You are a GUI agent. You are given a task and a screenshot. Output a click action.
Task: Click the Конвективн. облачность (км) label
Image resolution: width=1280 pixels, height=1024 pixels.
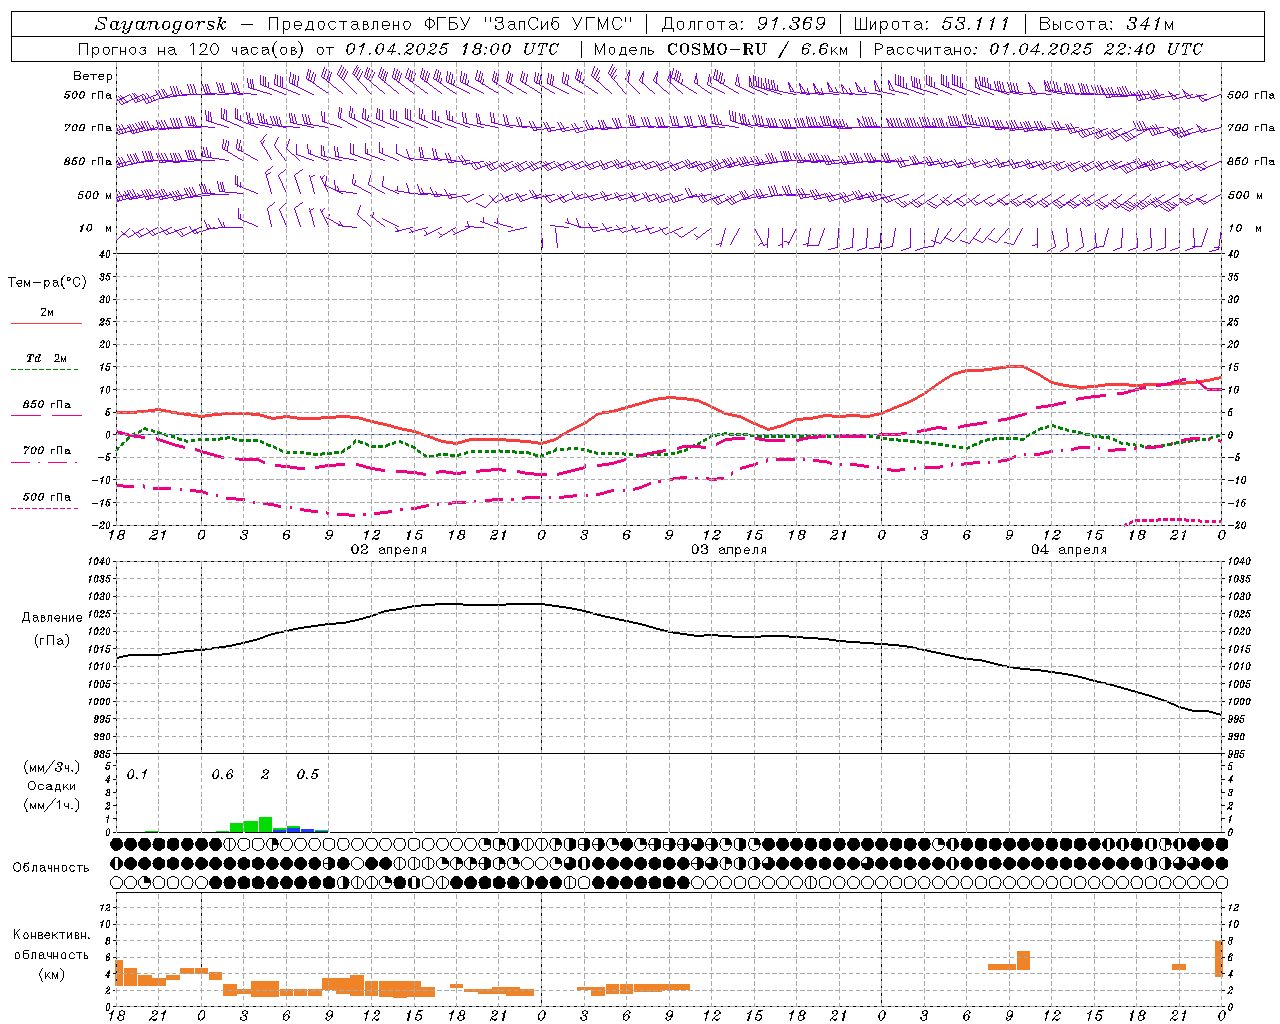click(x=51, y=954)
